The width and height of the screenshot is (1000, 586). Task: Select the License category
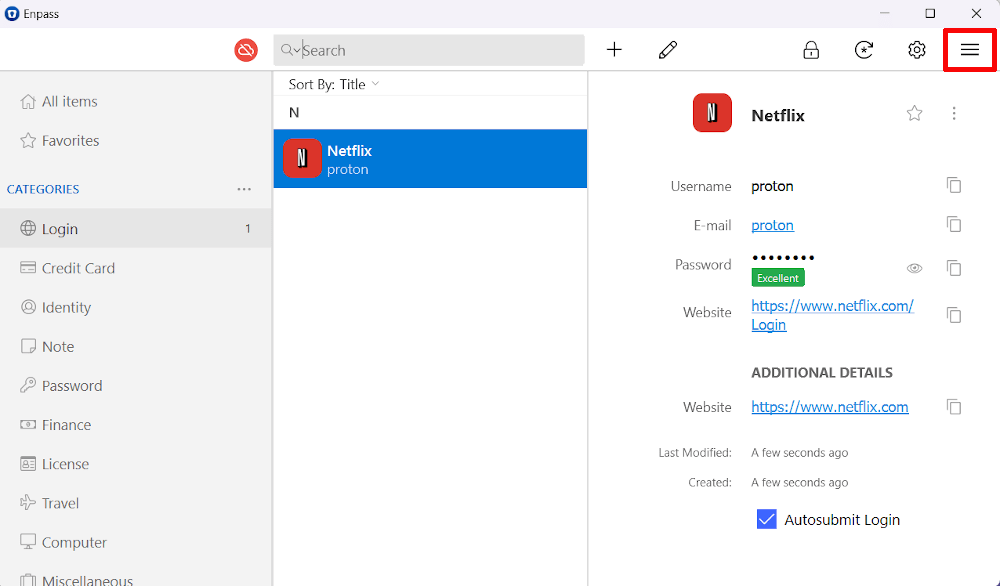pyautogui.click(x=135, y=464)
